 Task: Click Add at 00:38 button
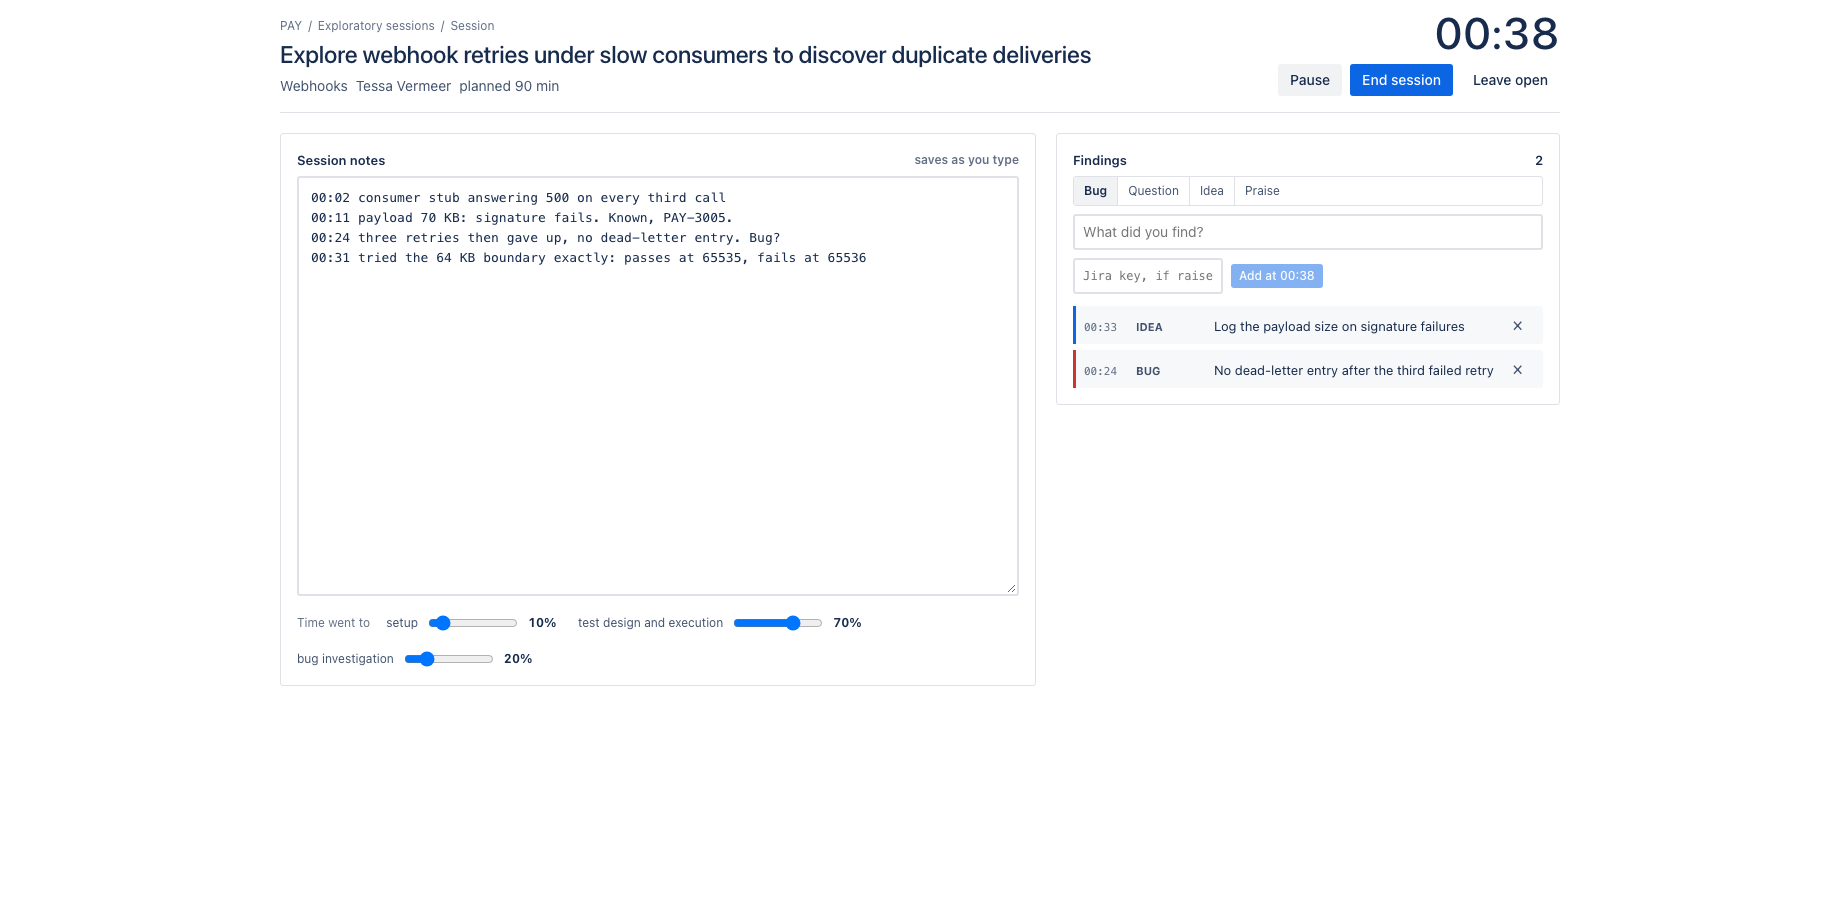[1276, 276]
